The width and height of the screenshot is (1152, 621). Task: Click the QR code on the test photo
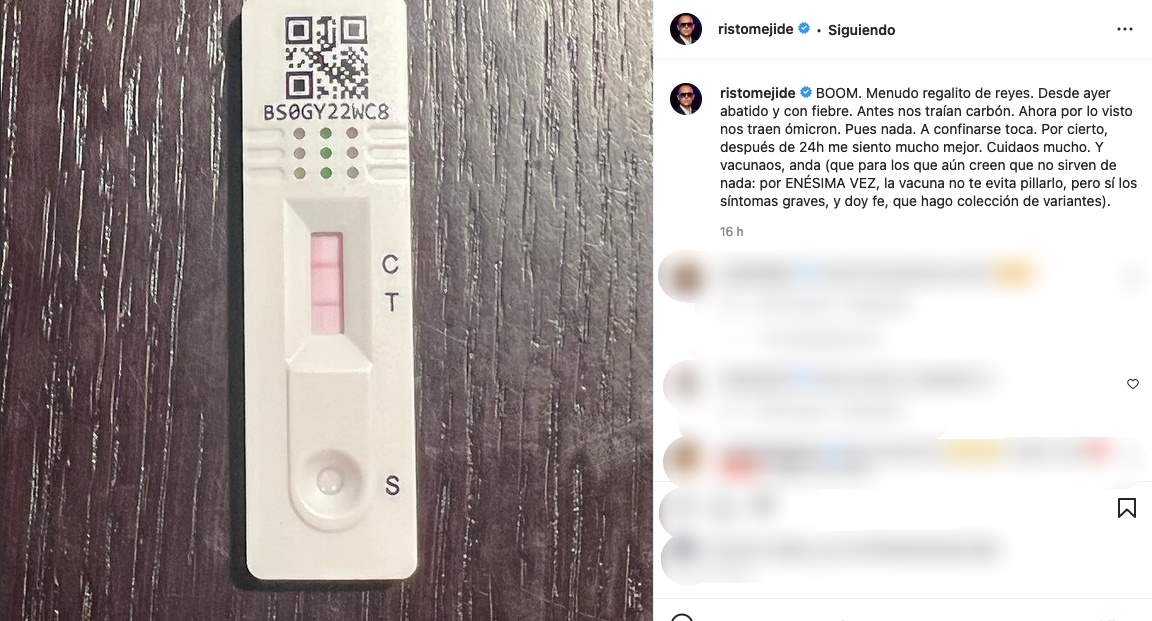(x=326, y=58)
